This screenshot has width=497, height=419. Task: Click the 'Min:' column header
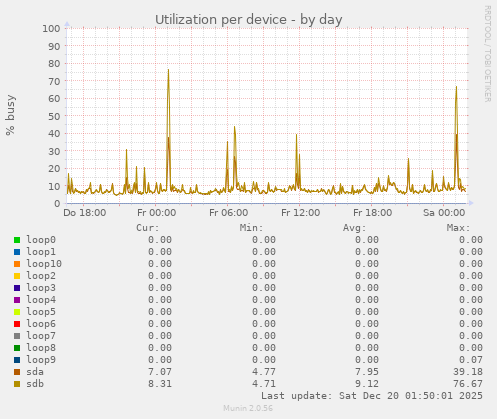point(251,228)
